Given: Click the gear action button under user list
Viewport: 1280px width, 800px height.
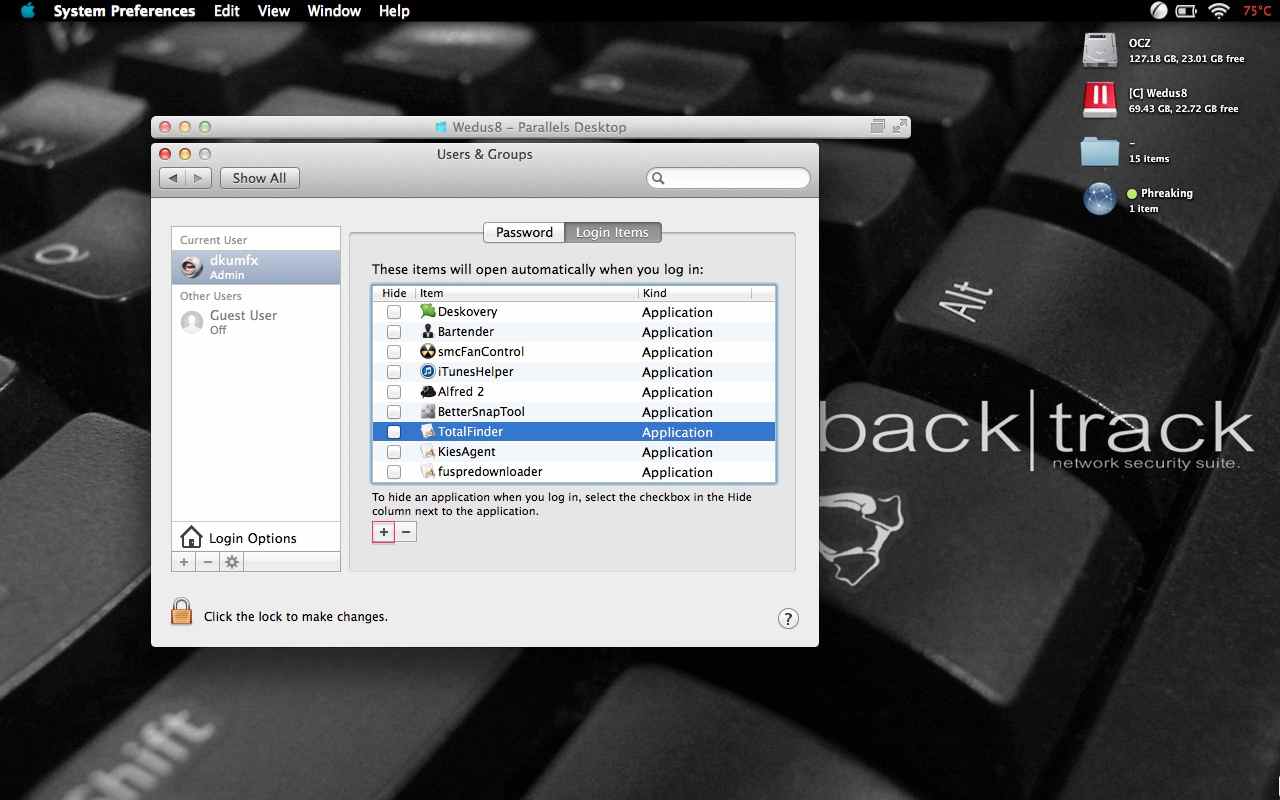Looking at the screenshot, I should [232, 562].
